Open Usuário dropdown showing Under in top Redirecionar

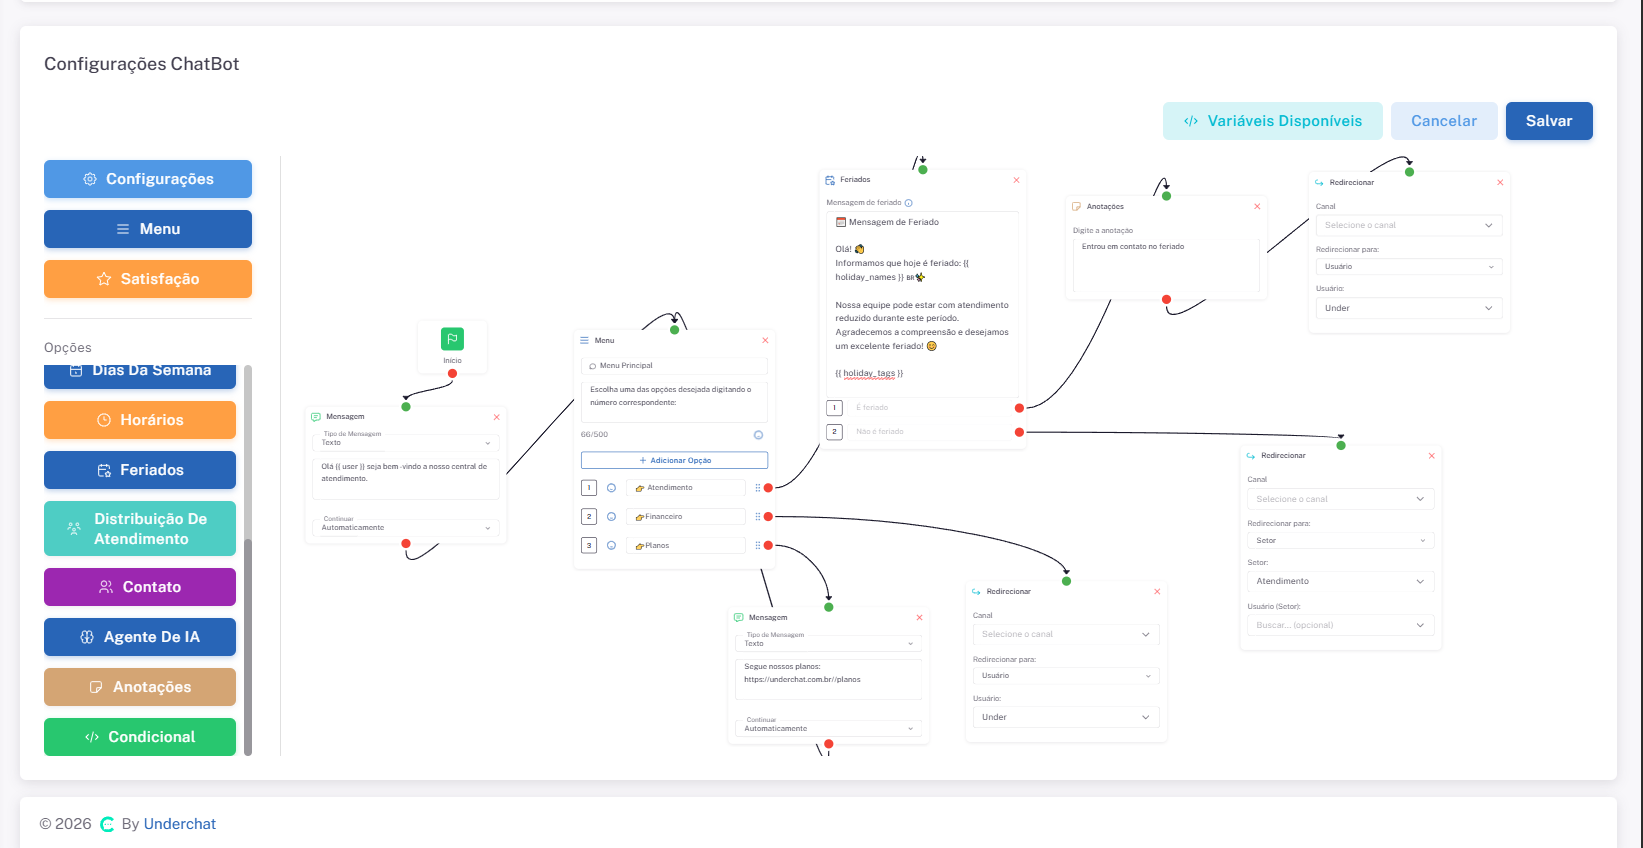pyautogui.click(x=1409, y=308)
